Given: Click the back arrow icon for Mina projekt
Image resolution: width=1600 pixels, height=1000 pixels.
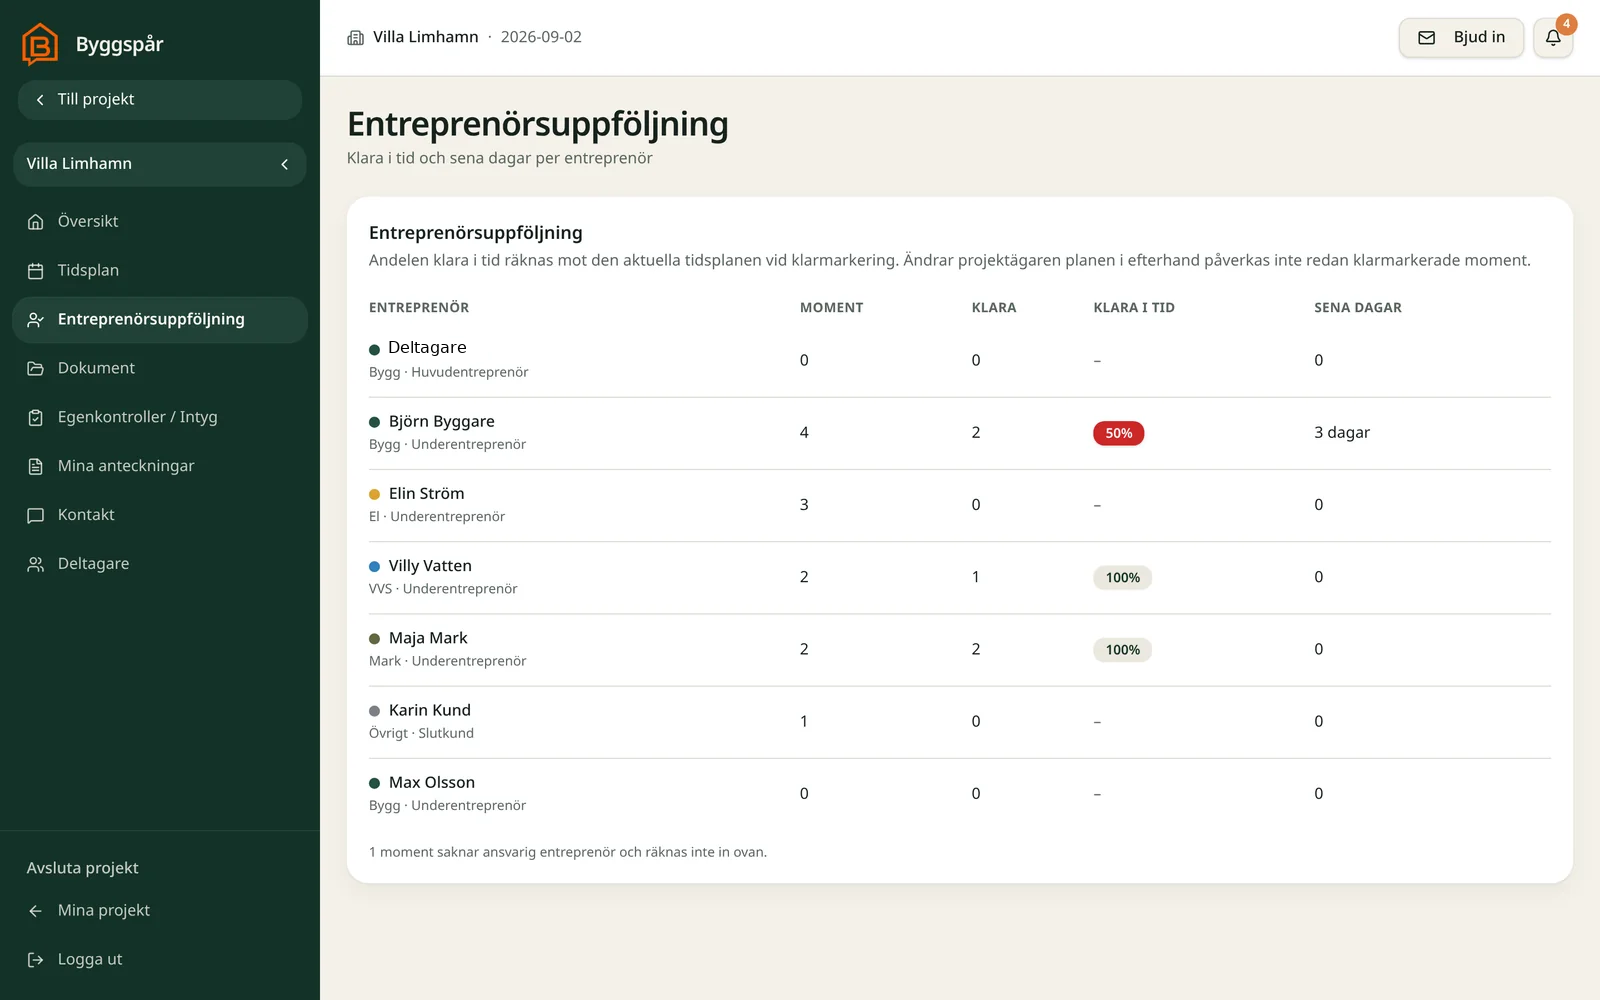Looking at the screenshot, I should (x=36, y=911).
